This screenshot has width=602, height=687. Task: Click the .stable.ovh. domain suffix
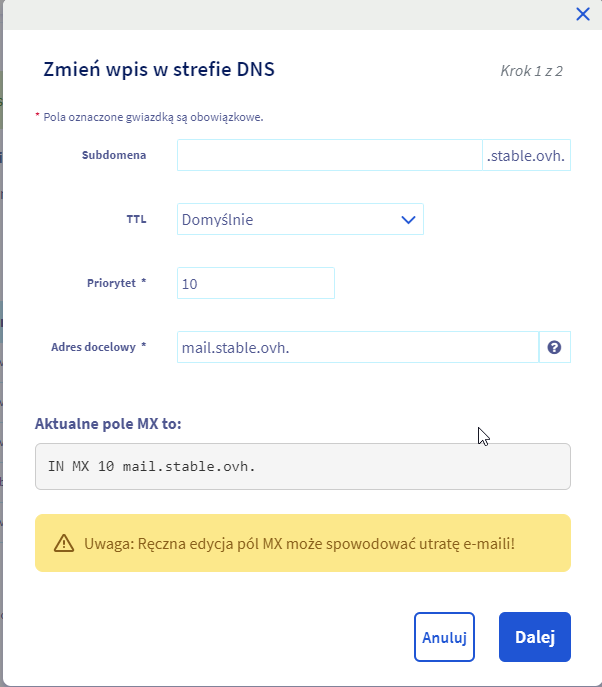click(x=527, y=156)
